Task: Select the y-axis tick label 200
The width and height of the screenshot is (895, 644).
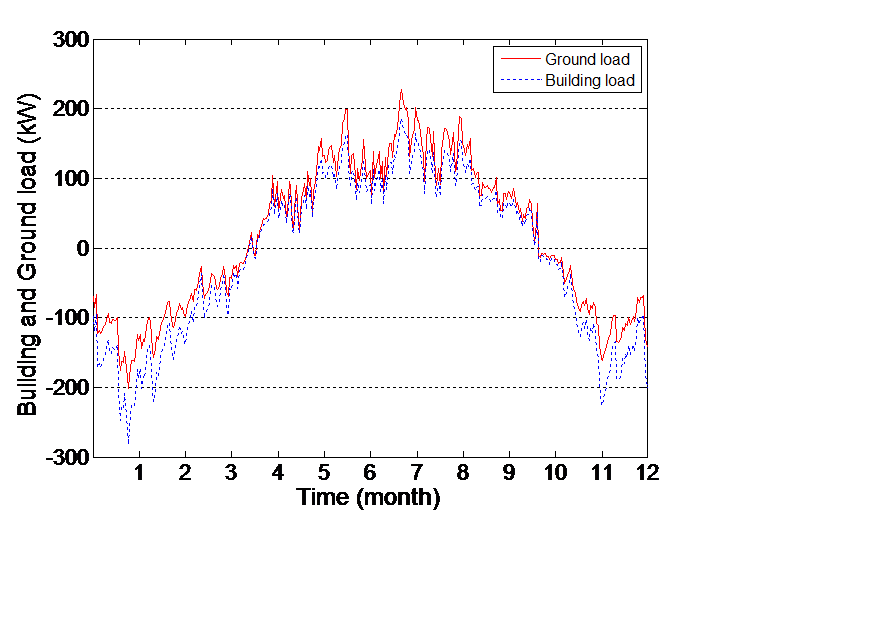Action: pos(71,108)
